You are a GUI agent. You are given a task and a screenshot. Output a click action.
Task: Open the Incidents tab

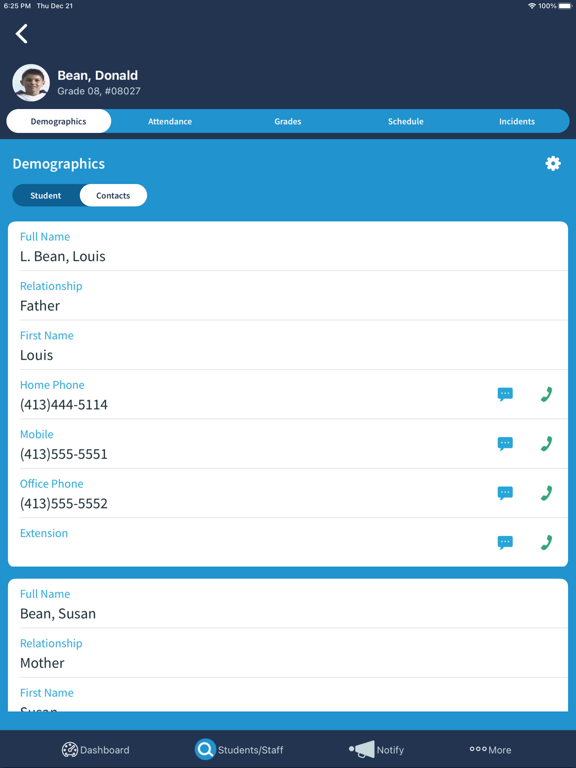(x=517, y=121)
